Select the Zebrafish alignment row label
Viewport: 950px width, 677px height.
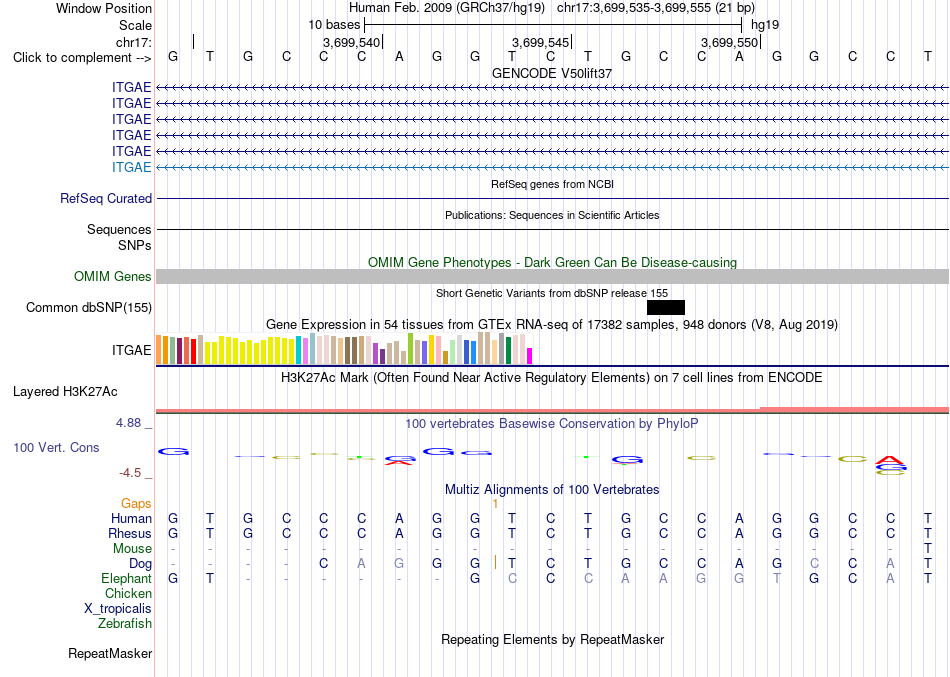(125, 623)
